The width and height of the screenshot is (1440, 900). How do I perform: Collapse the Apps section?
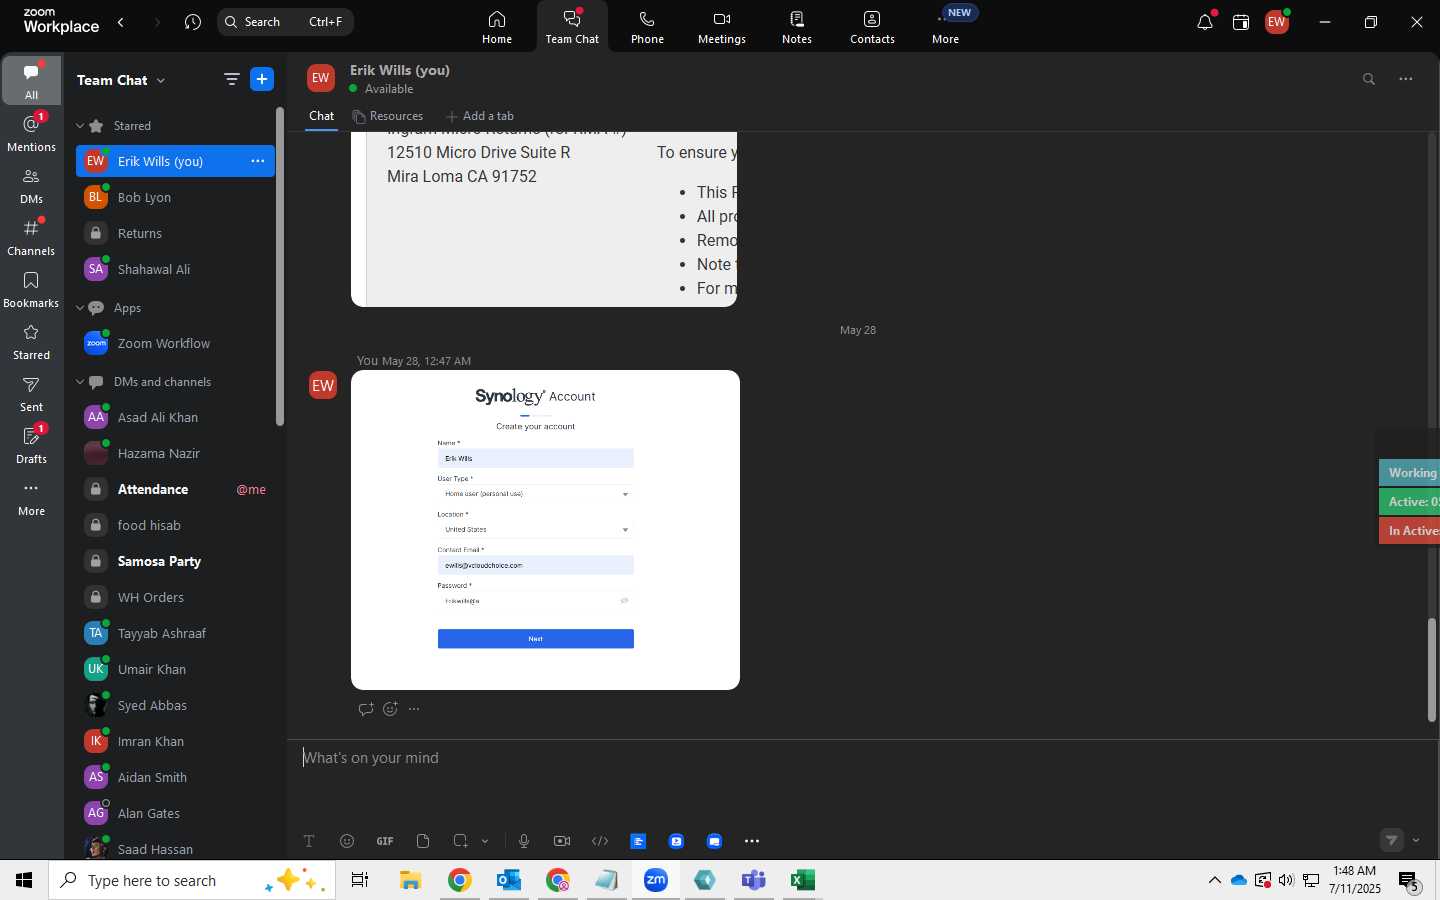80,308
